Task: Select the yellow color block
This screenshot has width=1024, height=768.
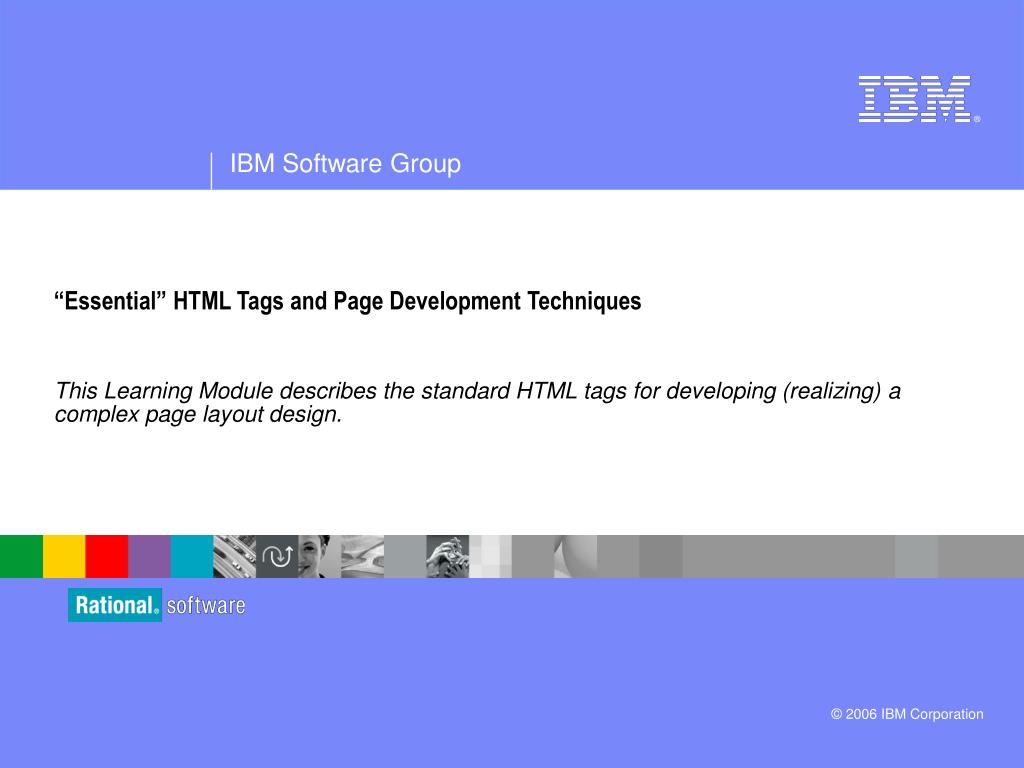Action: (x=62, y=557)
